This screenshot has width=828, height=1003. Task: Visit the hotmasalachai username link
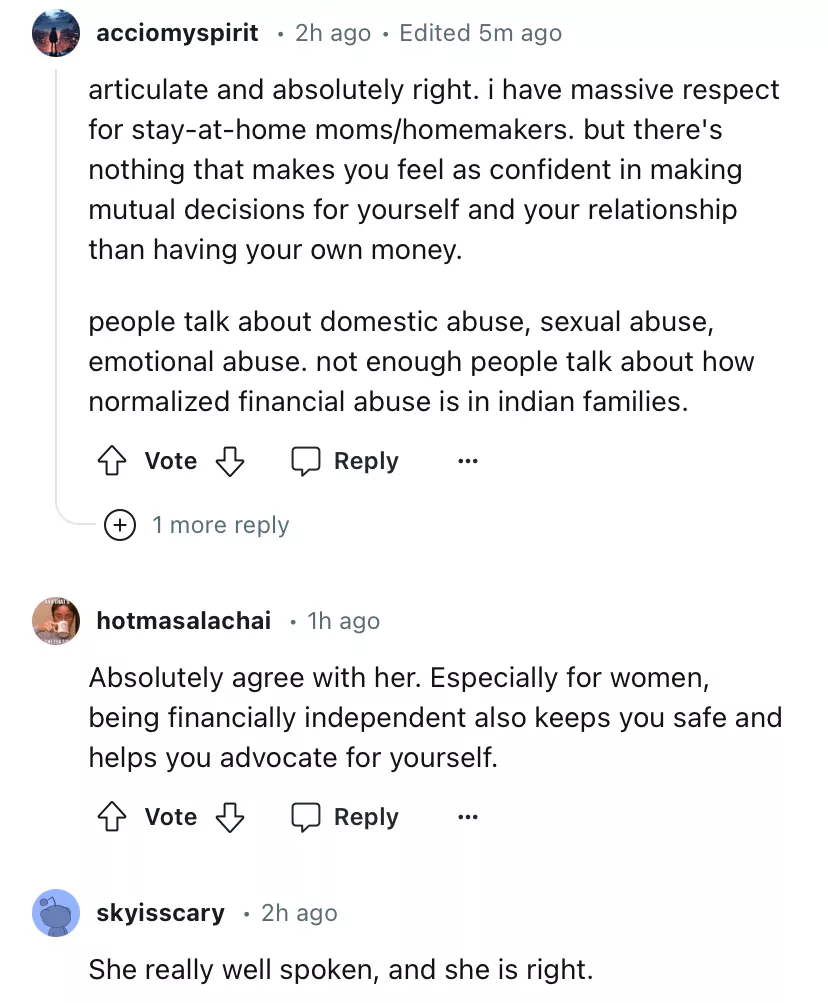[183, 621]
